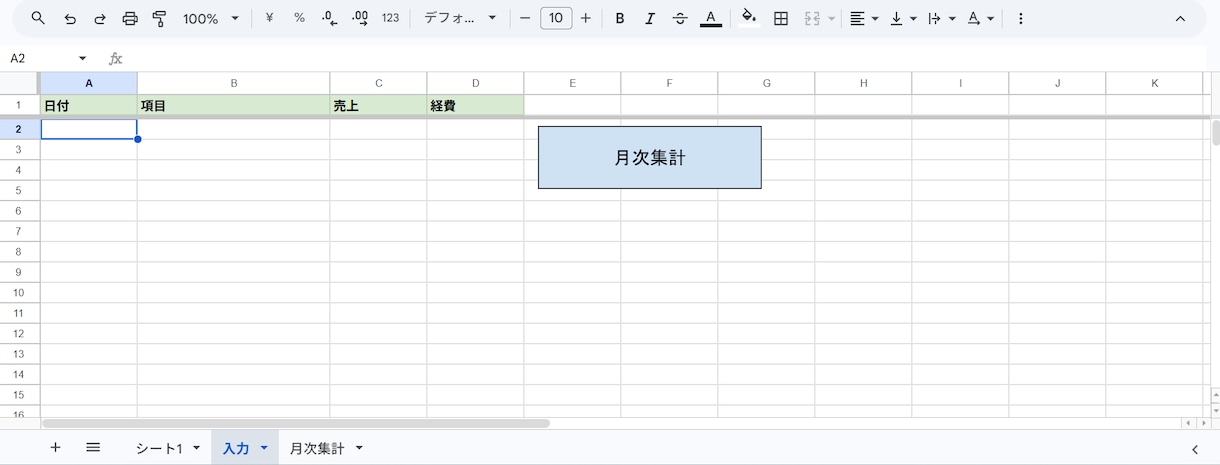Open the borders menu
Image resolution: width=1220 pixels, height=465 pixels.
pos(782,18)
